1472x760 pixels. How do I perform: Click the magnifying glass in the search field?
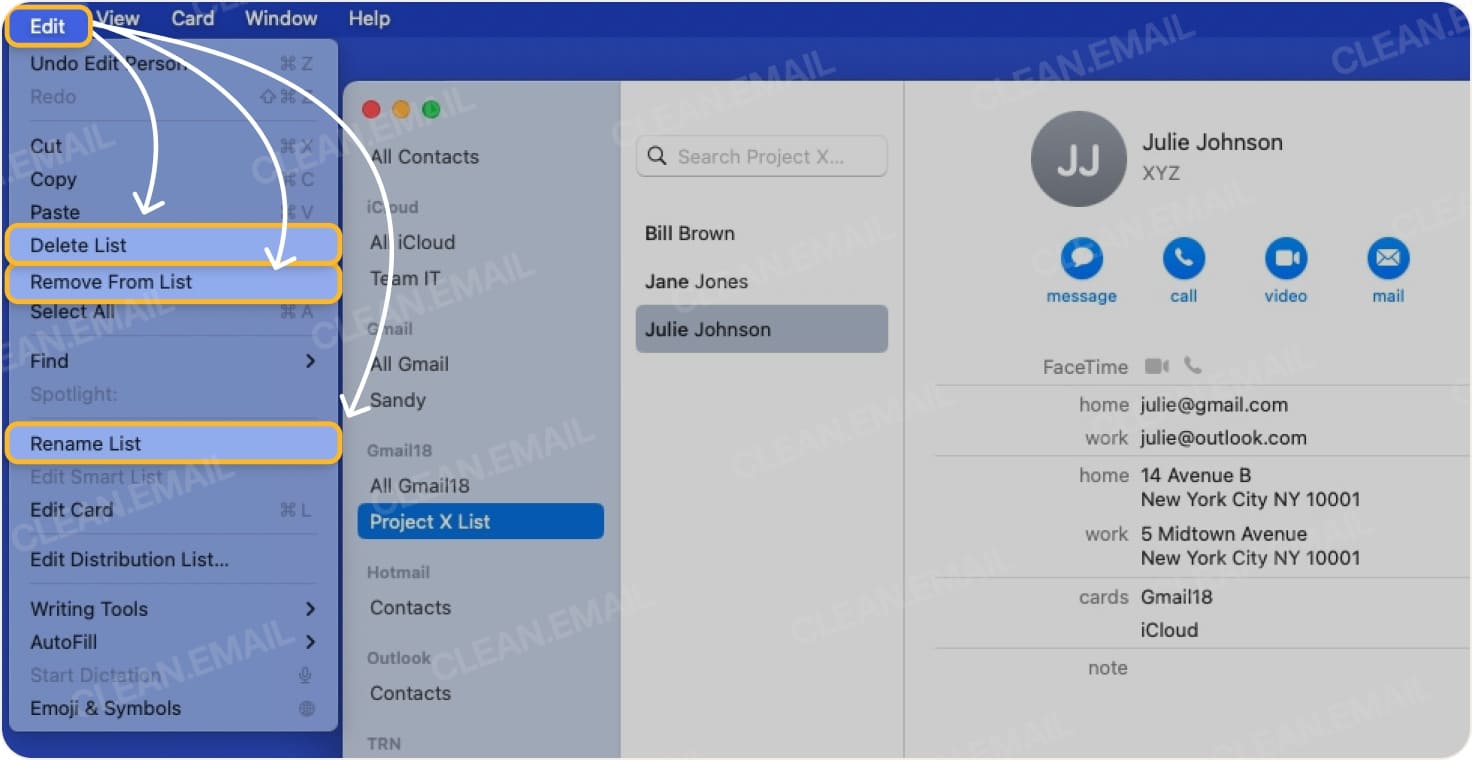tap(657, 156)
